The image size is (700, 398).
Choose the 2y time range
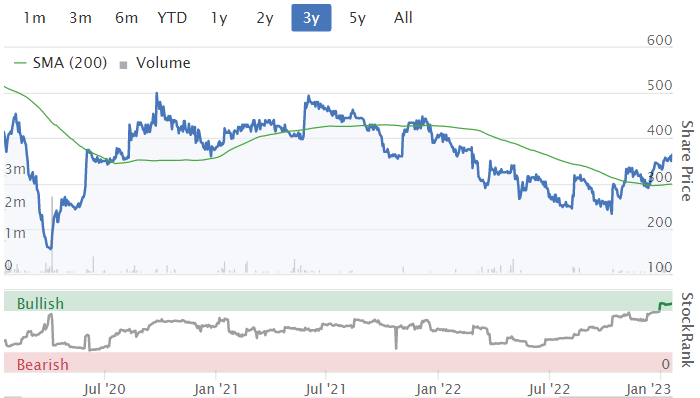(x=265, y=18)
